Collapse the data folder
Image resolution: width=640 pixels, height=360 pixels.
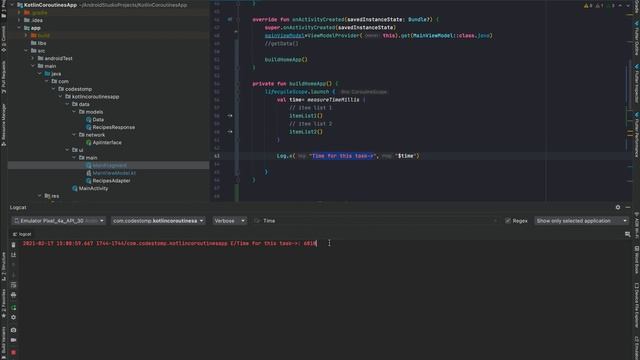point(67,104)
